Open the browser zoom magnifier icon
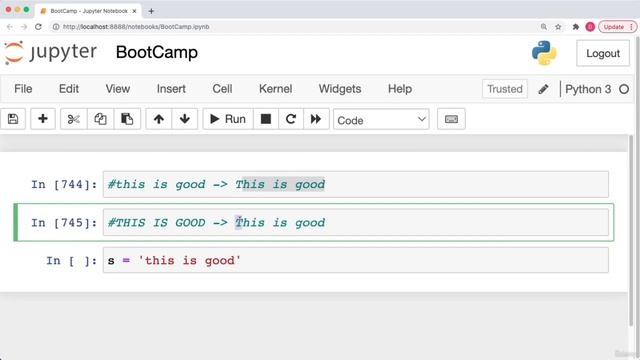Image resolution: width=640 pixels, height=360 pixels. click(544, 27)
